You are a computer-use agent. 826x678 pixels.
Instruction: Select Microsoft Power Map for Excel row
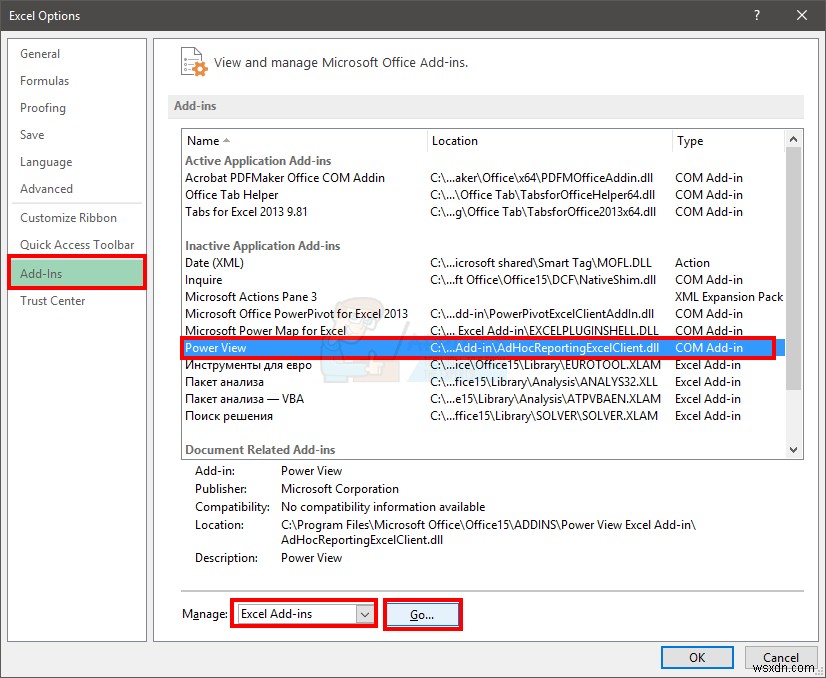point(483,330)
